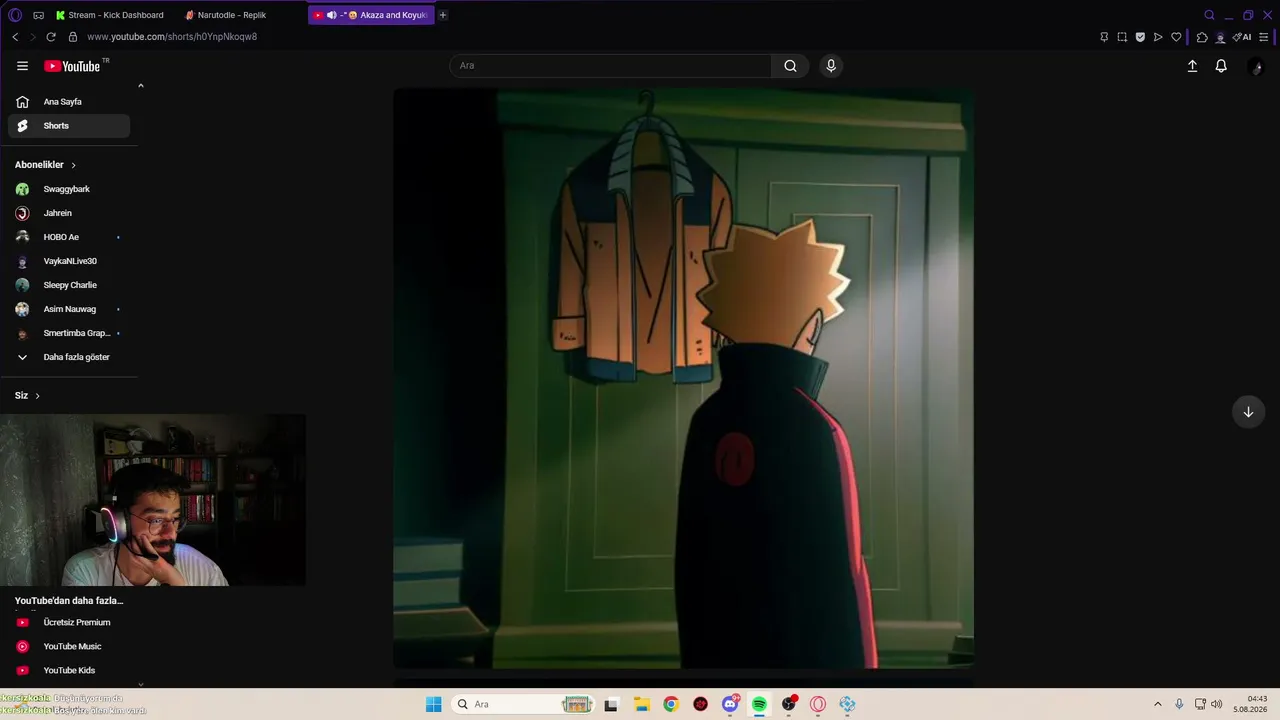Open the VaykaNLive30 subscription channel
This screenshot has height=720, width=1280.
[69, 261]
